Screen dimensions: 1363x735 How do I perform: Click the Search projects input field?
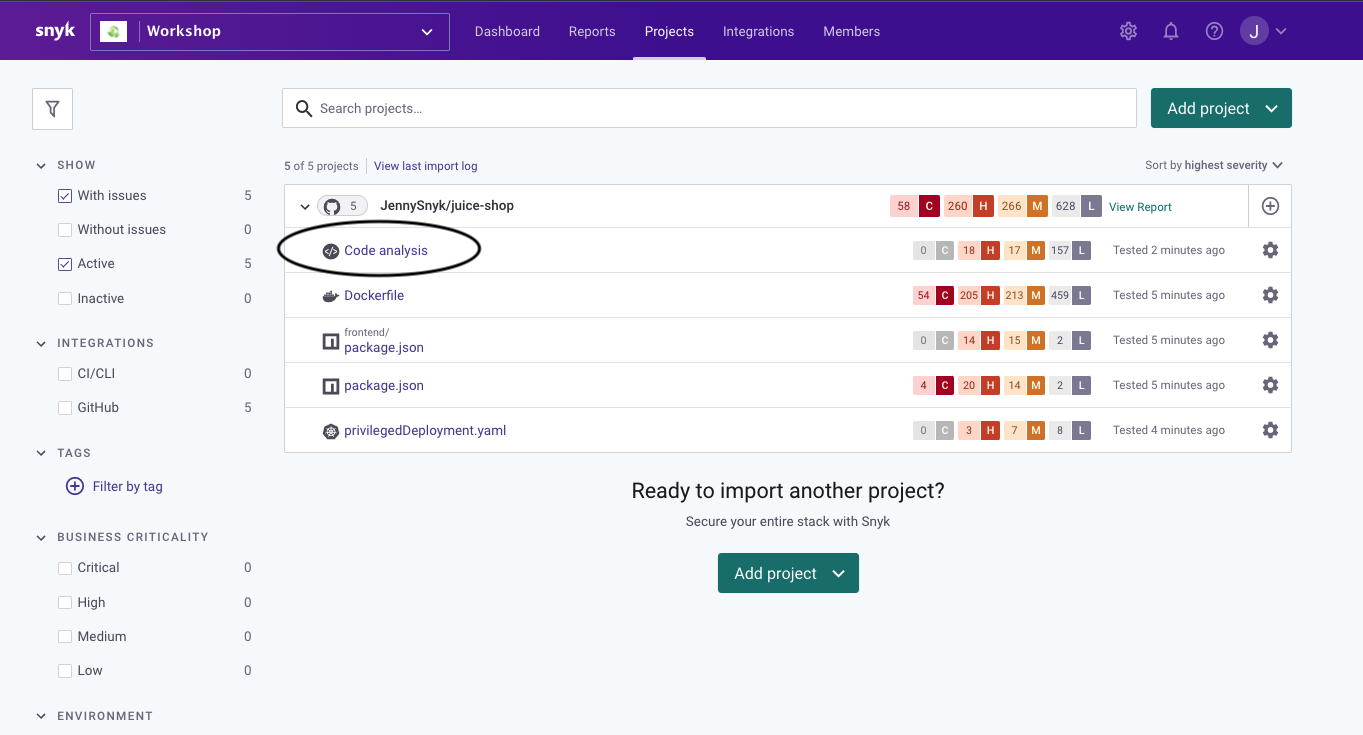[x=709, y=108]
